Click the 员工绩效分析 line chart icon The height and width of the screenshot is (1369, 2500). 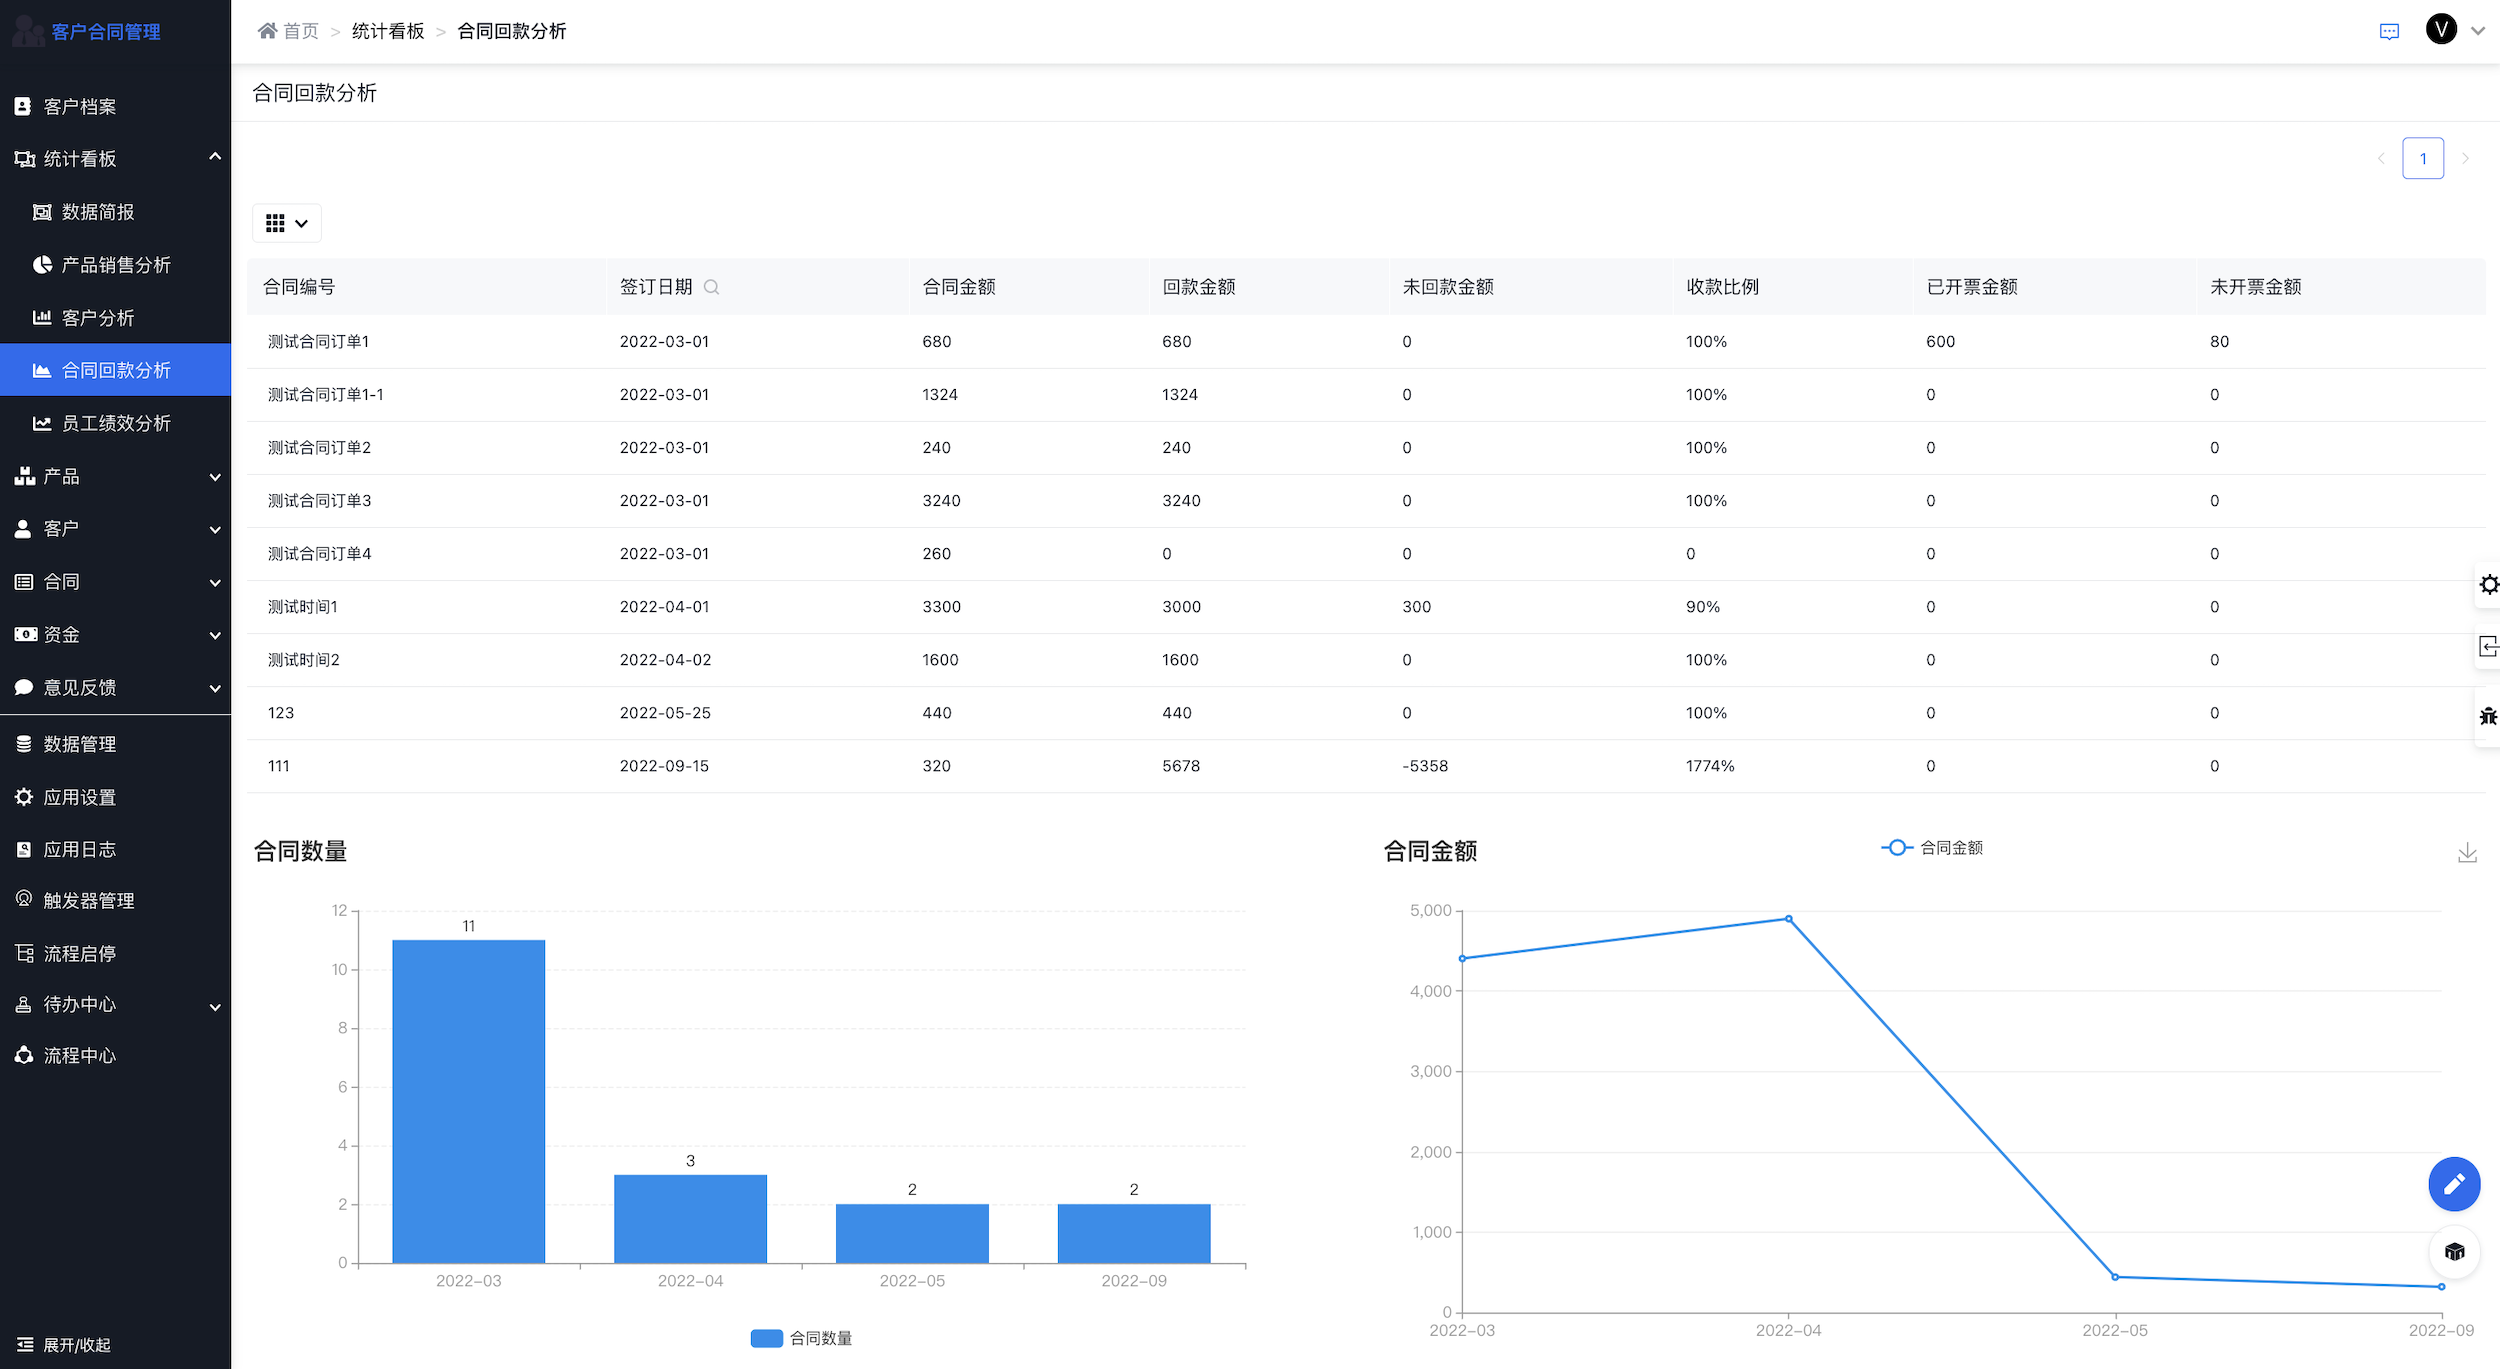(x=42, y=423)
